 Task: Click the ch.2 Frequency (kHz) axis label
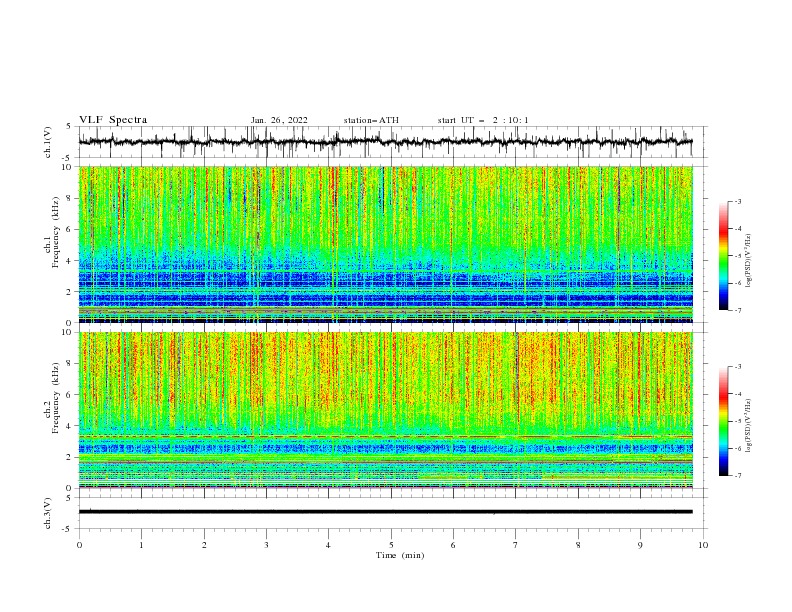53,398
